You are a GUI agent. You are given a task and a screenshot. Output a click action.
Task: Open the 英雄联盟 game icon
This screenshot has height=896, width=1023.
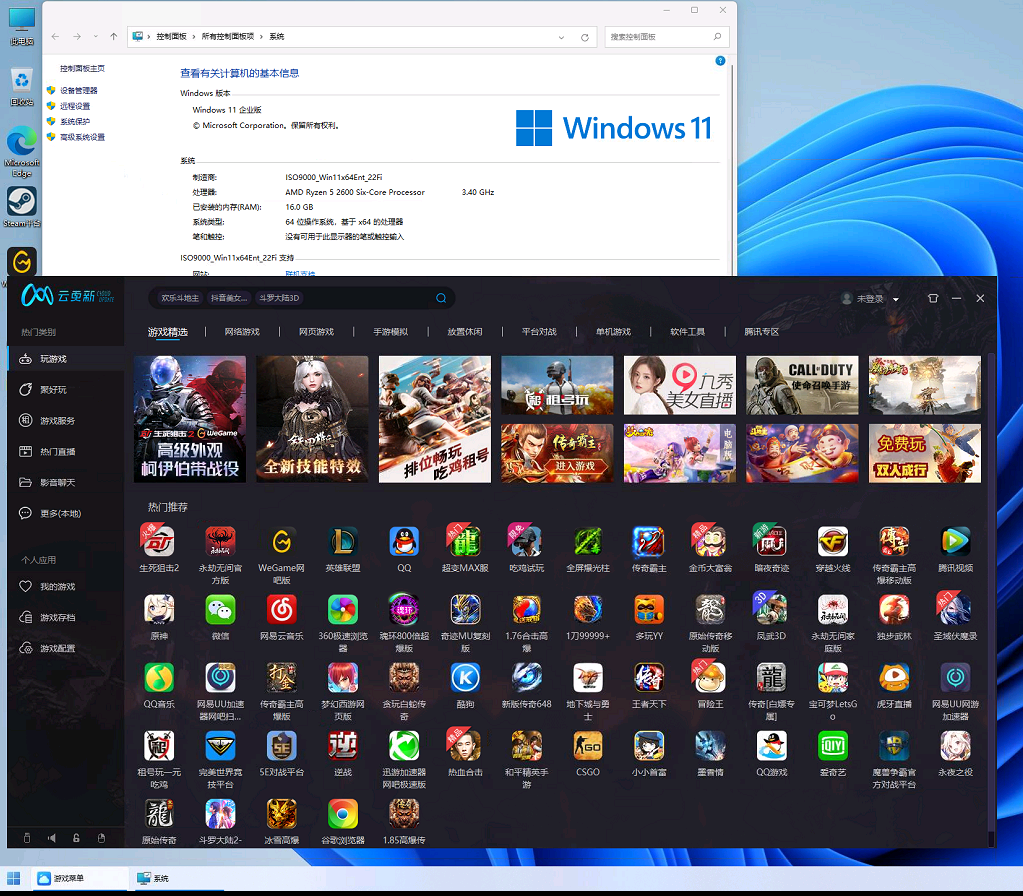click(343, 542)
